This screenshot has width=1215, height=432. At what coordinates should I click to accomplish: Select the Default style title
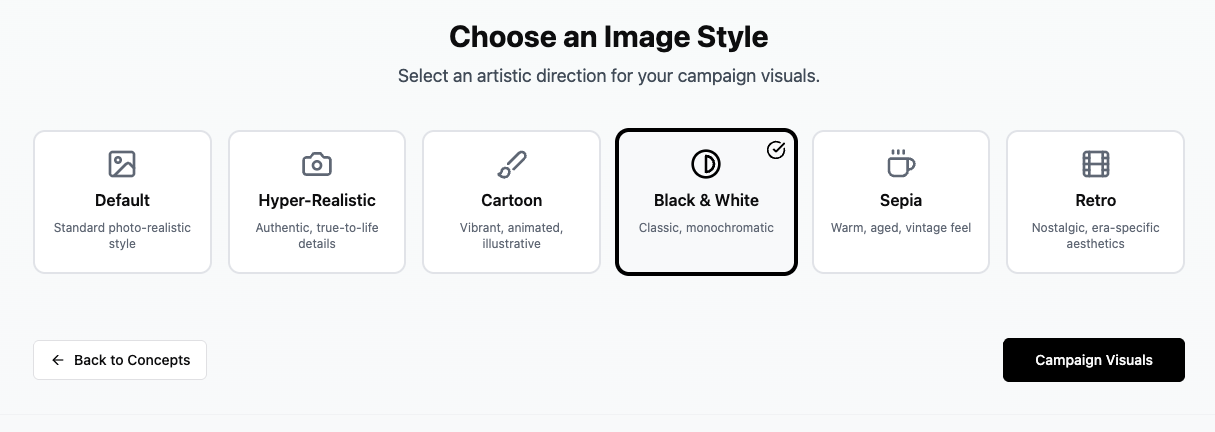pos(122,200)
